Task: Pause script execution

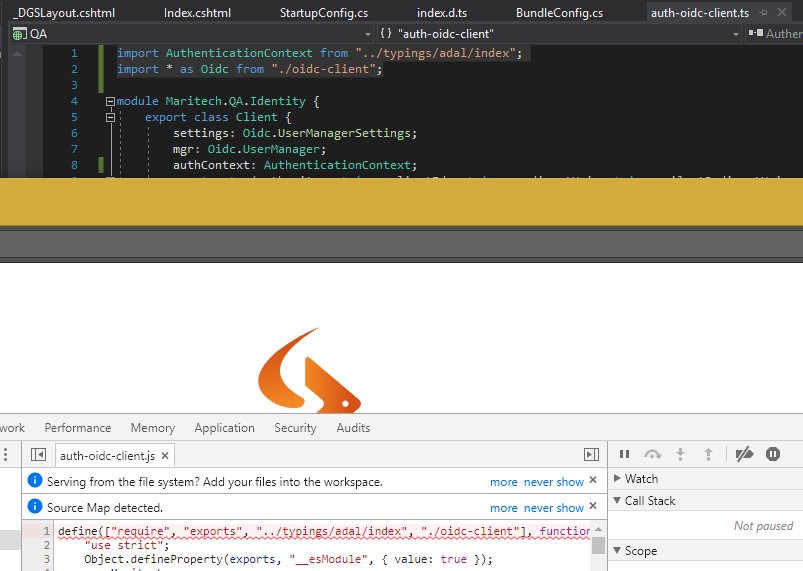Action: (624, 454)
